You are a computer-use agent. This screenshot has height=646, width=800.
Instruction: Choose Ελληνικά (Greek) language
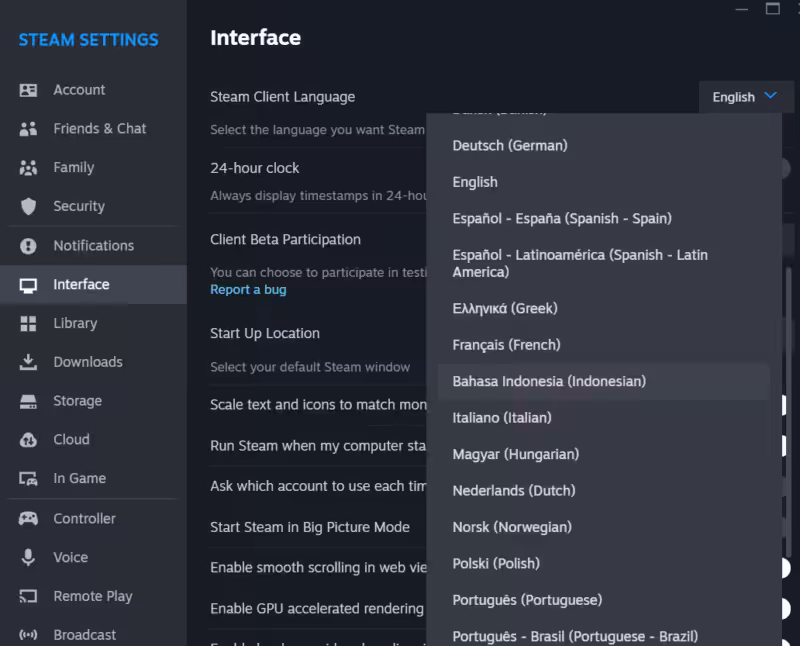tap(604, 309)
